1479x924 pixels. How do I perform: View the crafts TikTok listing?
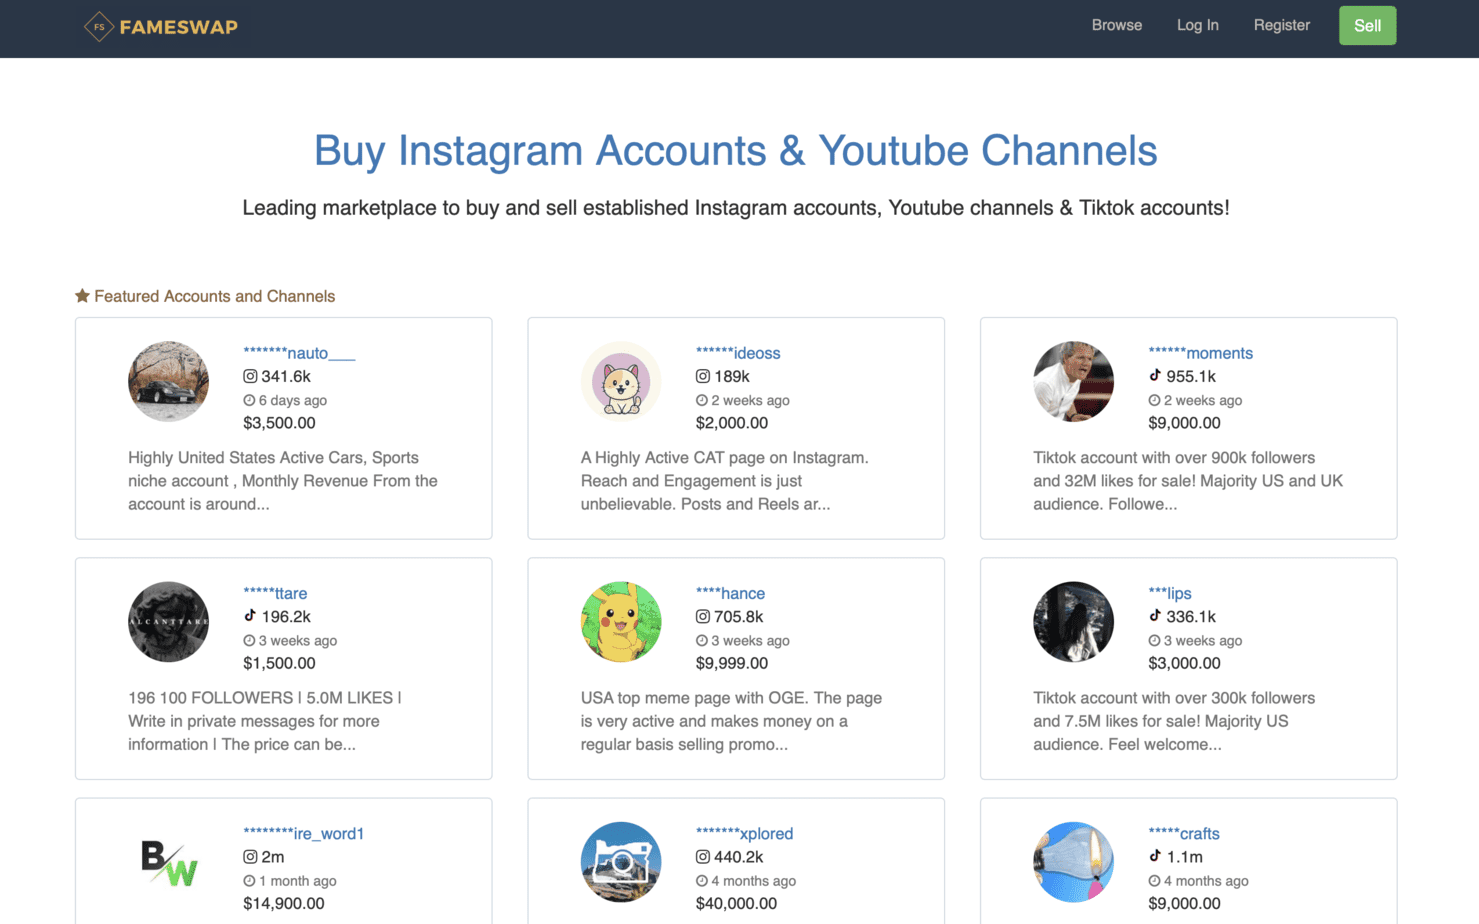pos(1184,834)
